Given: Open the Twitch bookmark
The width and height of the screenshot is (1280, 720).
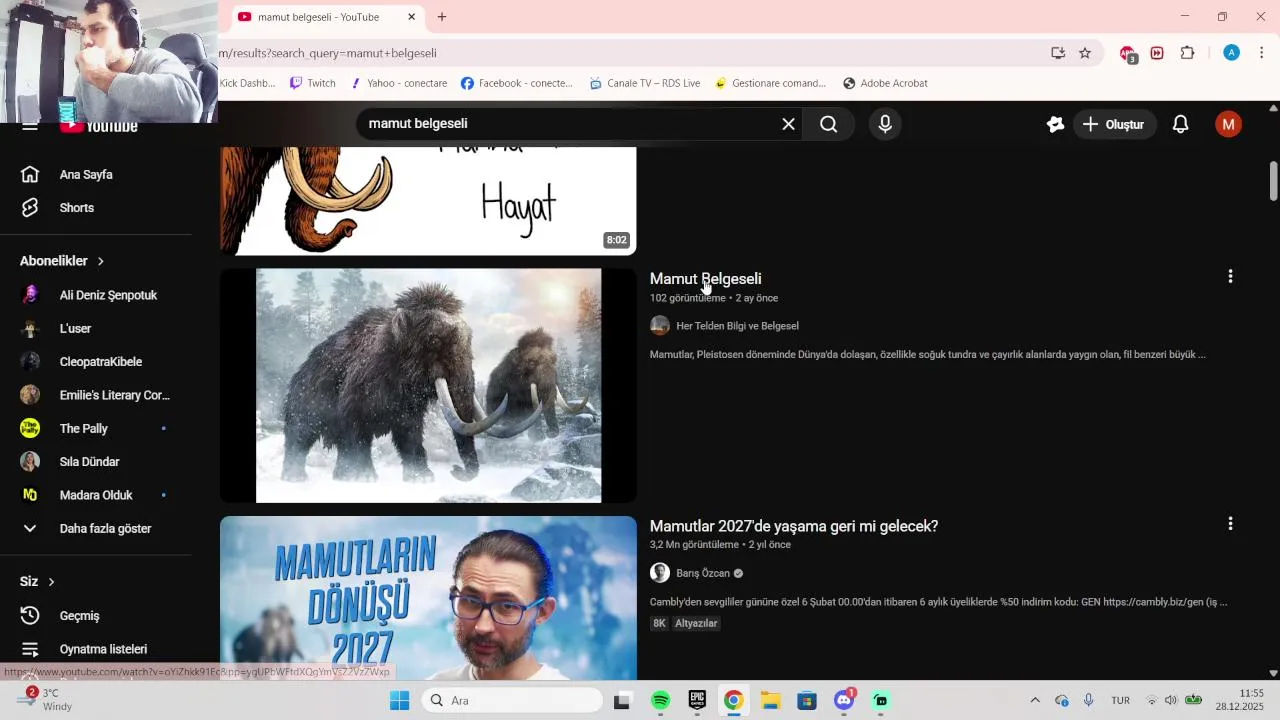Looking at the screenshot, I should [x=312, y=83].
